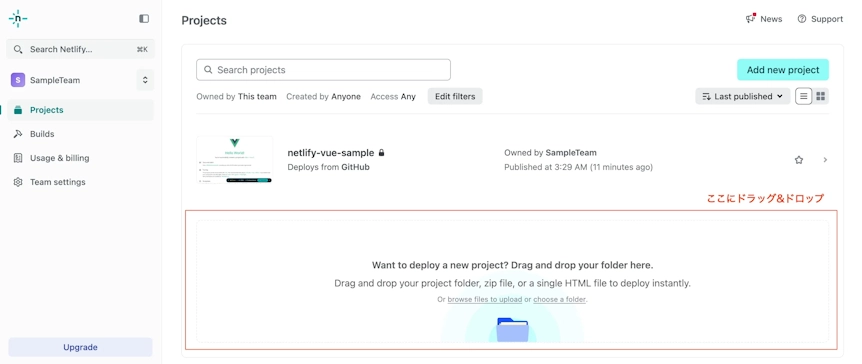Open the netlify-vue-sample preview thumbnail
This screenshot has height=364, width=862.
pos(235,159)
